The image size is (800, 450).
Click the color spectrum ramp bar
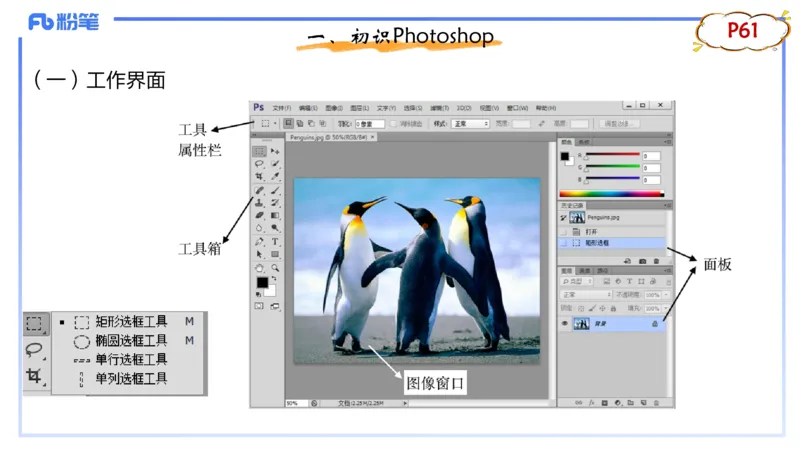[611, 193]
